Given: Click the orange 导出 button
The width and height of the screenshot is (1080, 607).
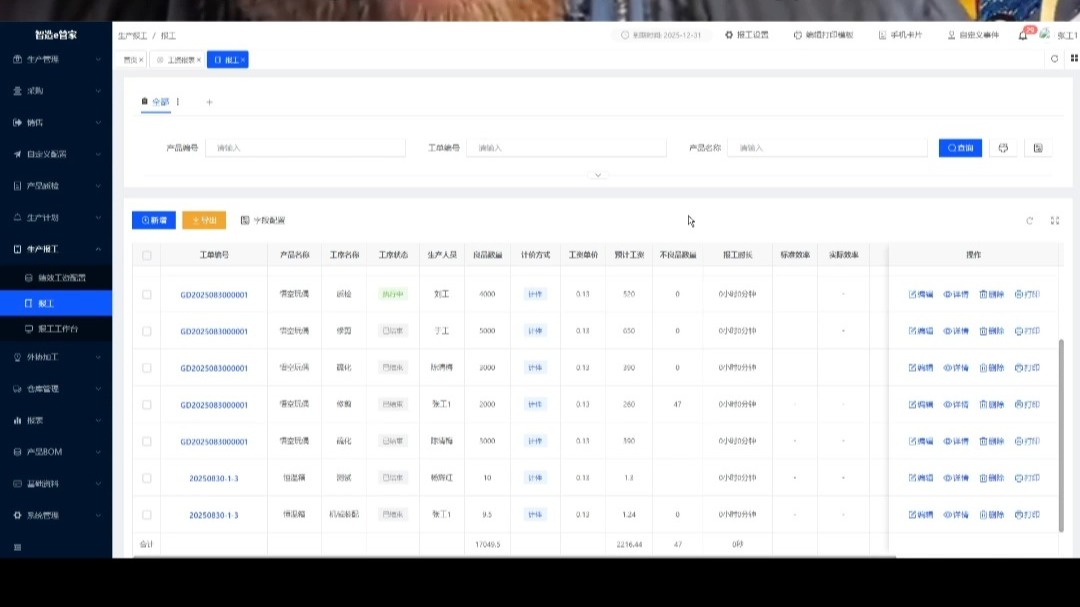Looking at the screenshot, I should (204, 220).
